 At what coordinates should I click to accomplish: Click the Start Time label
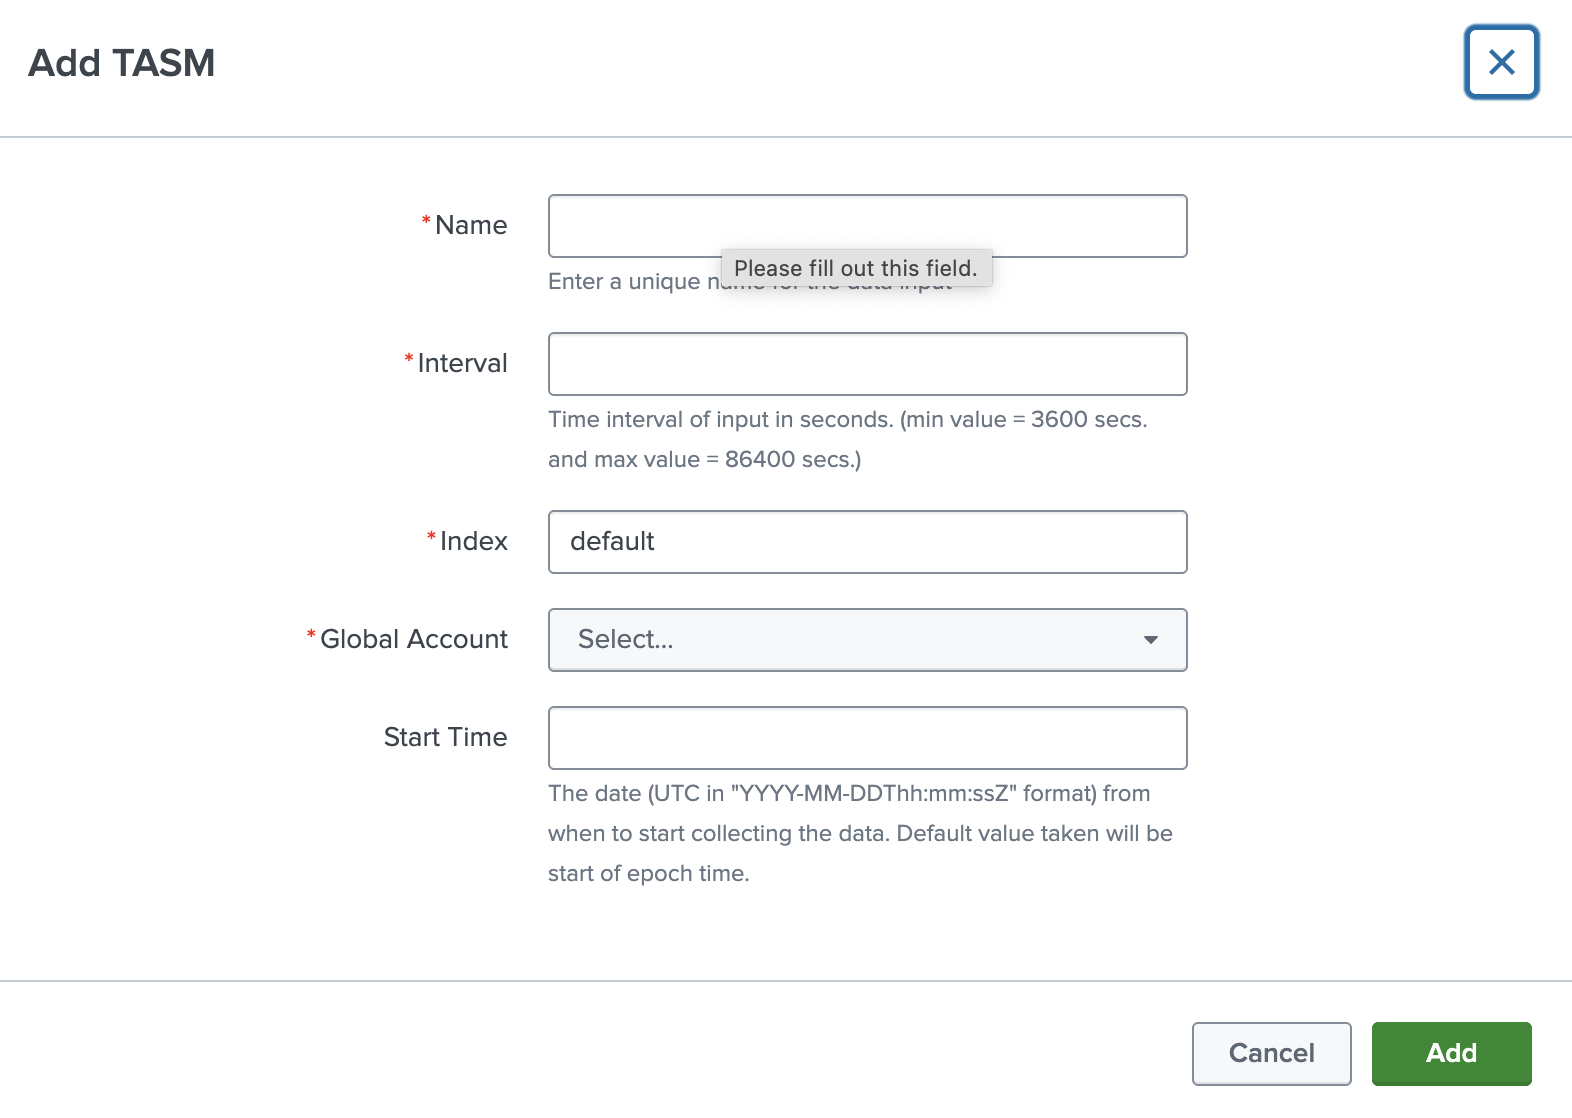[x=445, y=738]
